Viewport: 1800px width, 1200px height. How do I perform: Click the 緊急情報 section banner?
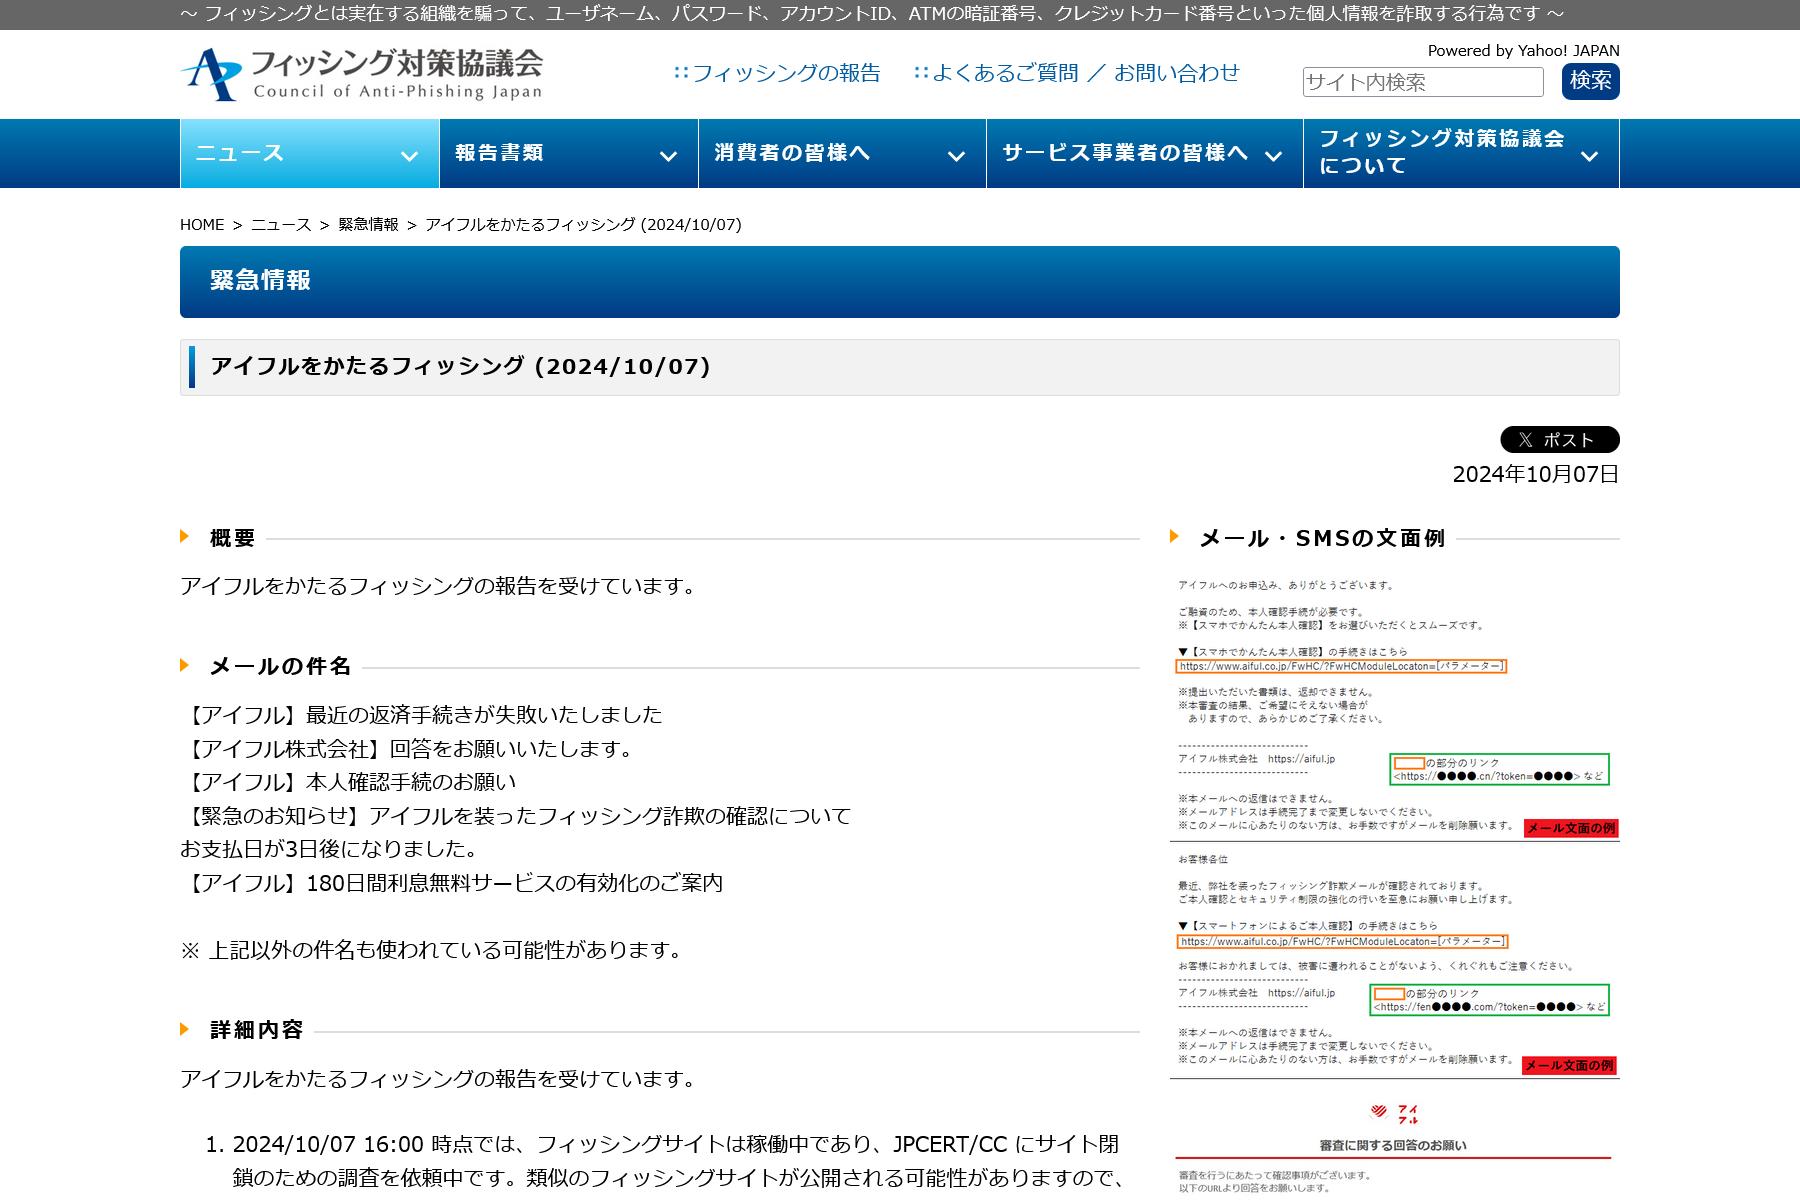tap(900, 282)
